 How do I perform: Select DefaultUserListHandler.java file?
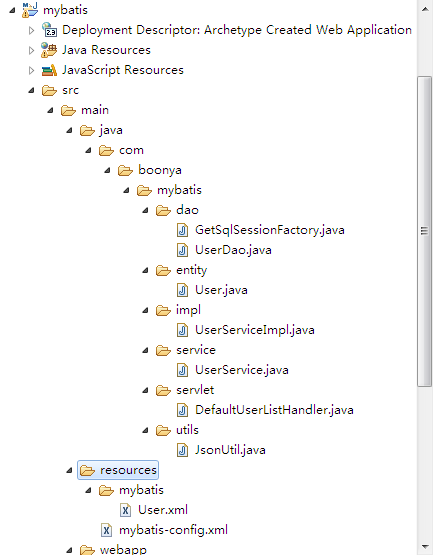(x=274, y=410)
